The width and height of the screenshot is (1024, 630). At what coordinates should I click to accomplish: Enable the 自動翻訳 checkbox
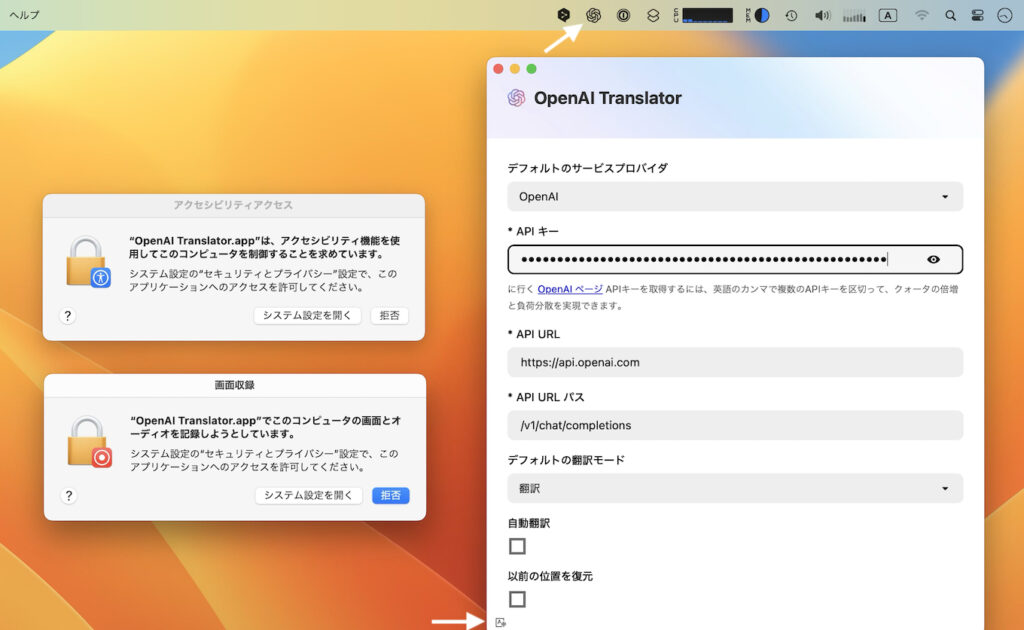point(517,546)
